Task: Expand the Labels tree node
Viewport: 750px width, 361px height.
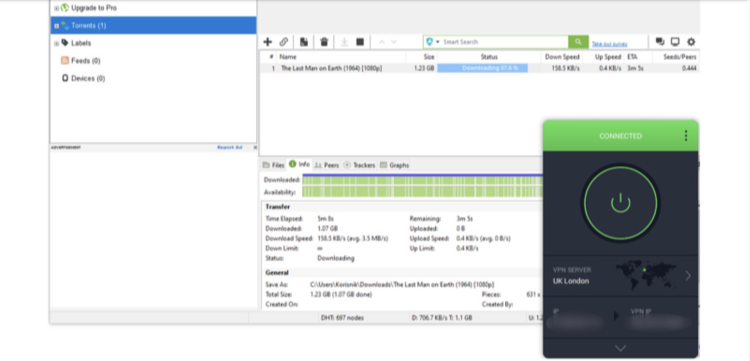Action: coord(56,44)
